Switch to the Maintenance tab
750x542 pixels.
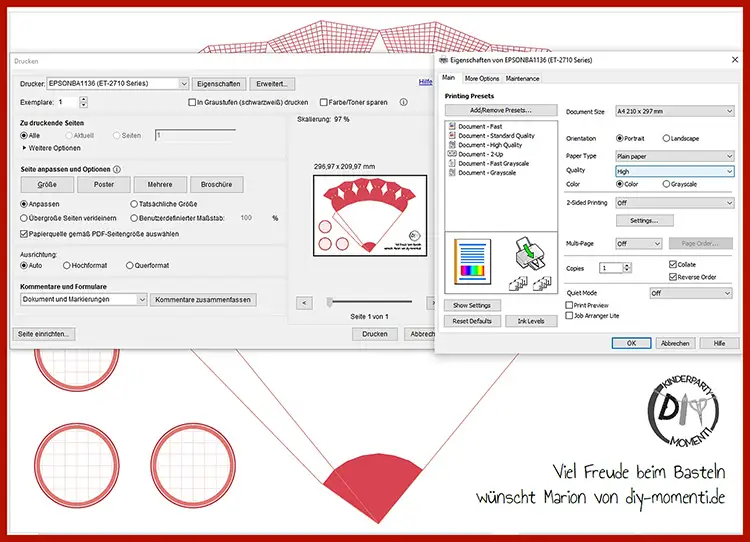coord(522,78)
